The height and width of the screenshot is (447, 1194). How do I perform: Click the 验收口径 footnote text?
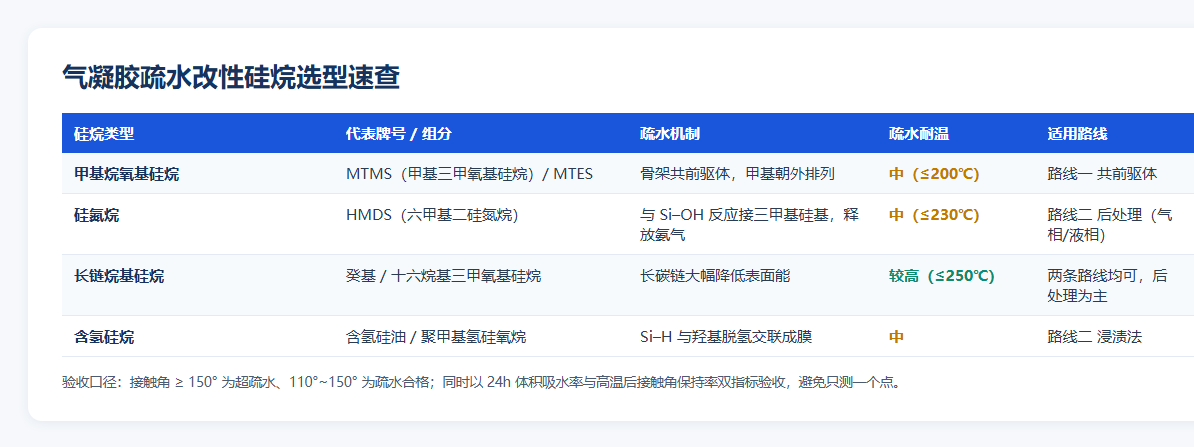pyautogui.click(x=481, y=382)
